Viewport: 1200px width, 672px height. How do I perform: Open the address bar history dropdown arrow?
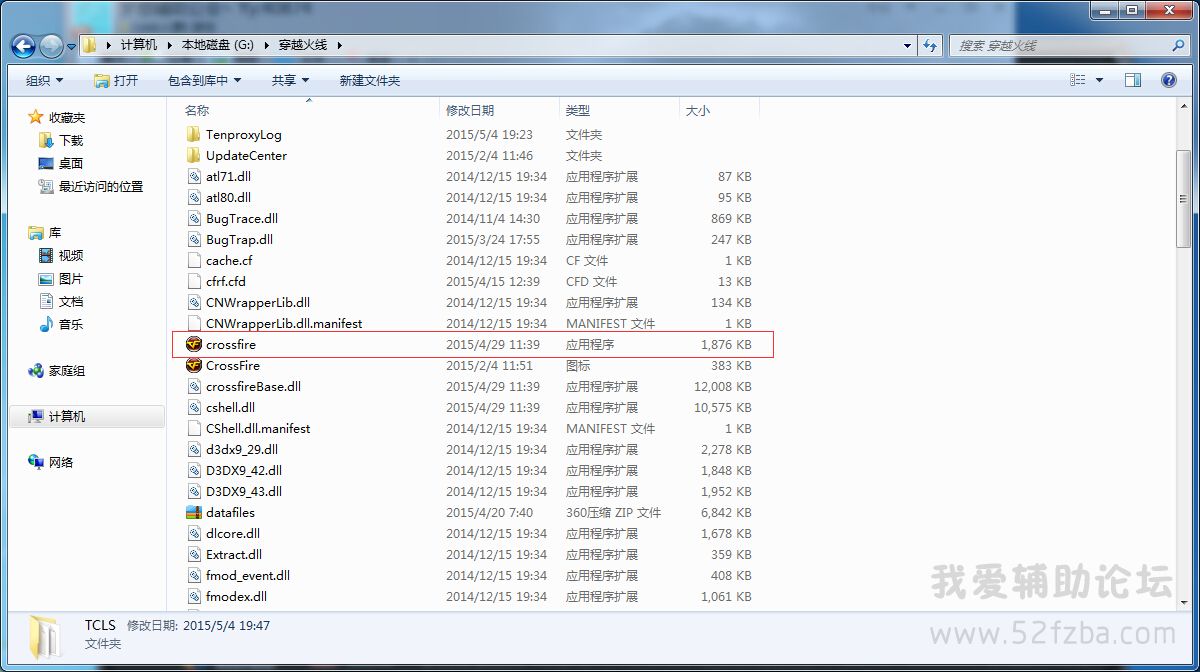(x=908, y=46)
